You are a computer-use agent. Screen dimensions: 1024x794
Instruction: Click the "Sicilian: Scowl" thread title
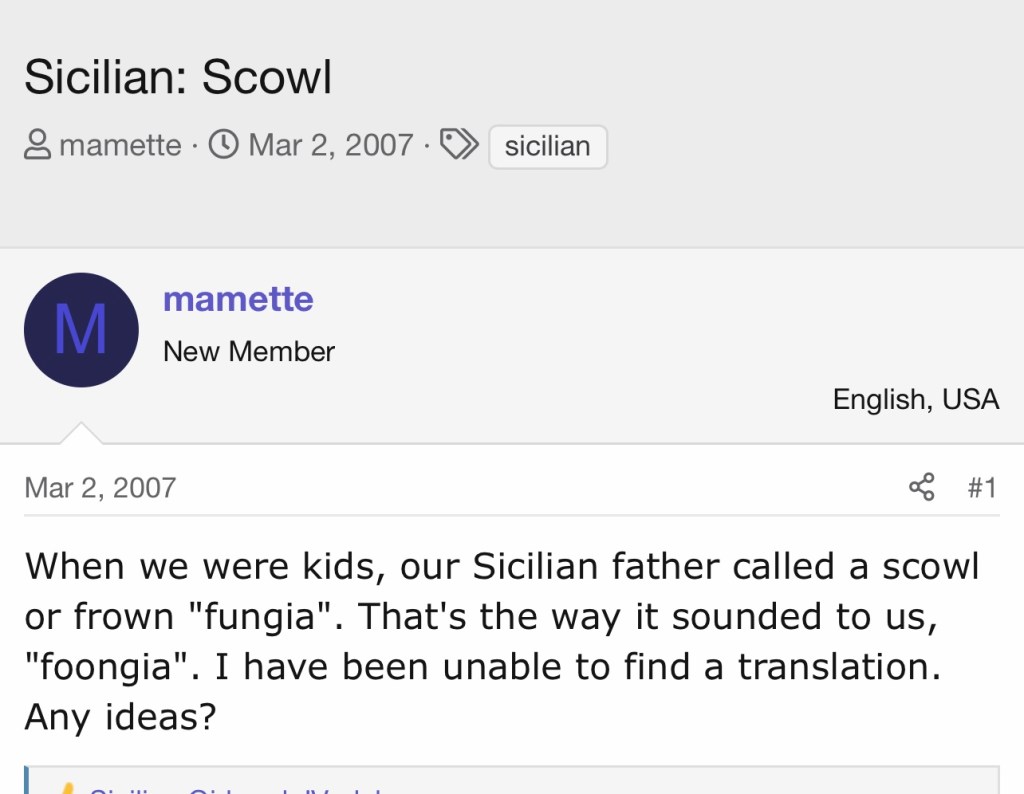click(x=178, y=77)
